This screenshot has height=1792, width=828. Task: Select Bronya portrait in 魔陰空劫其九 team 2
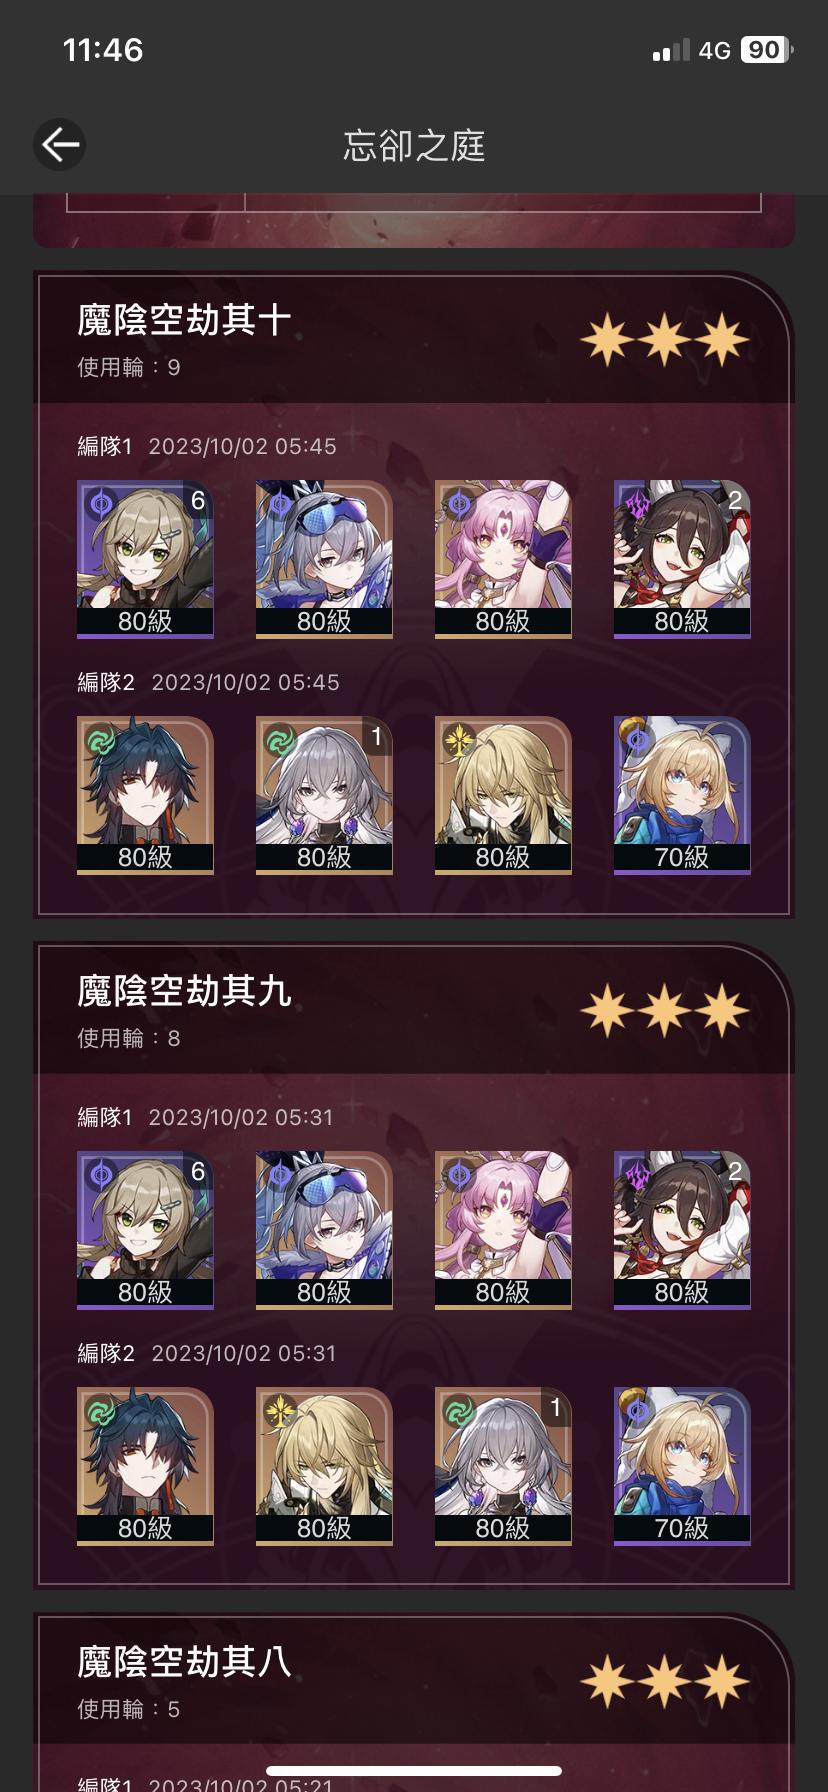pos(503,1466)
